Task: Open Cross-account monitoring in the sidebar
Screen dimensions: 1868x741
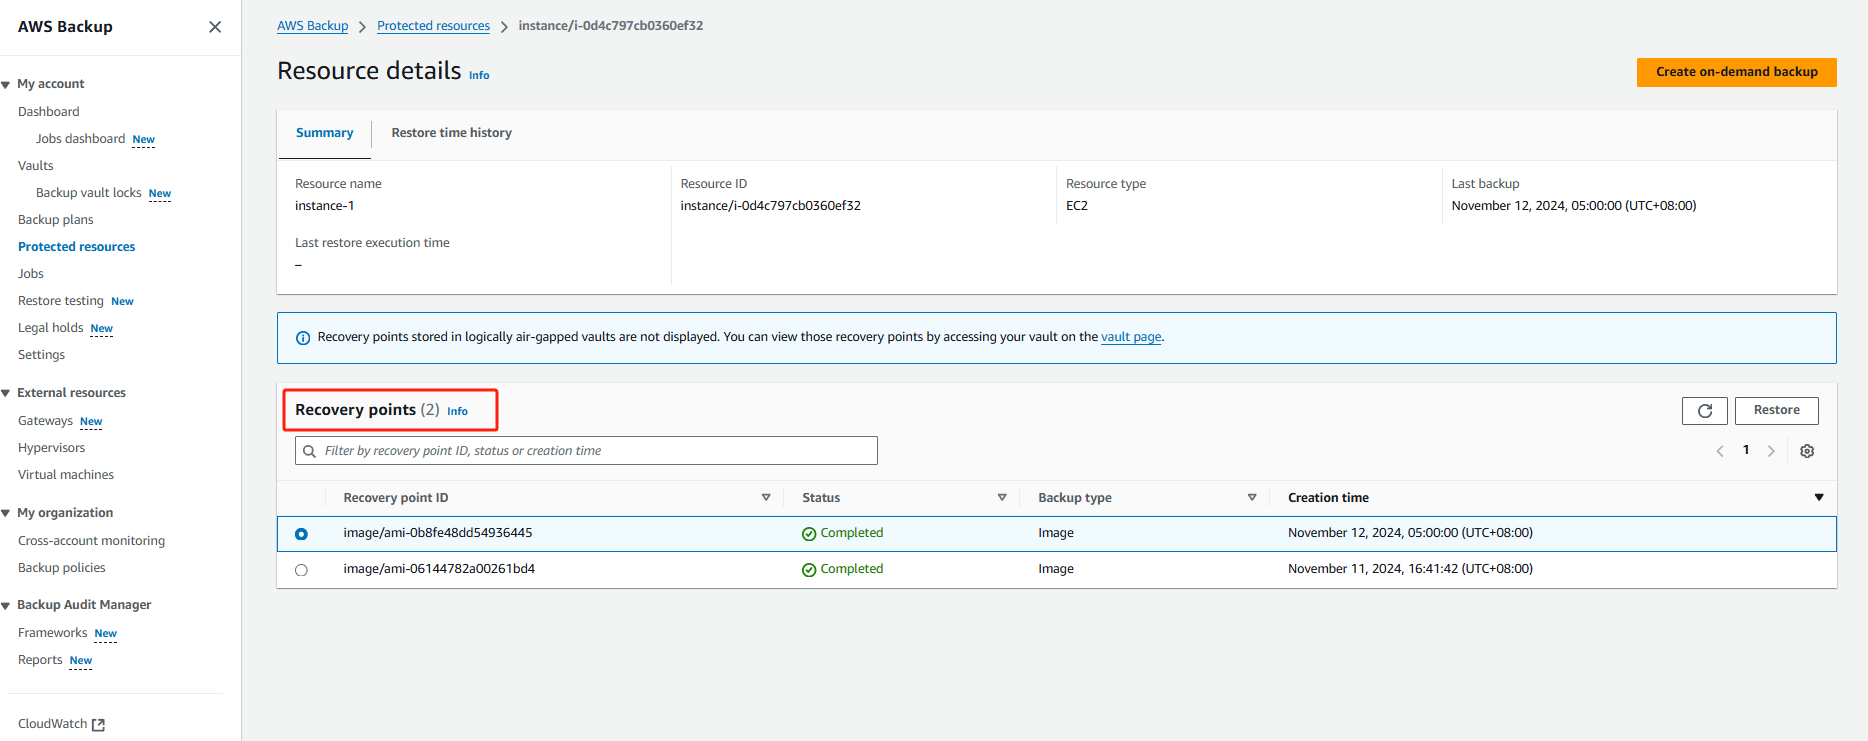Action: click(x=91, y=541)
